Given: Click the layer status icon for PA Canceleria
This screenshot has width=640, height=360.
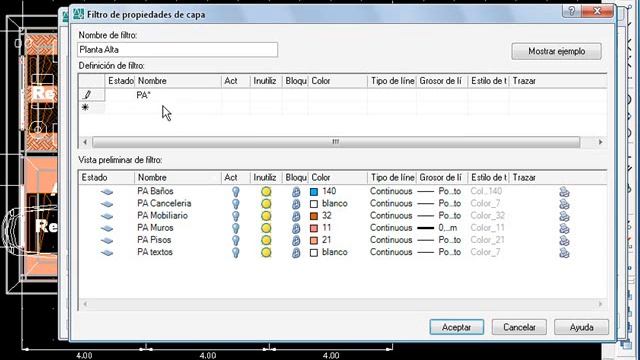Looking at the screenshot, I should coord(107,204).
